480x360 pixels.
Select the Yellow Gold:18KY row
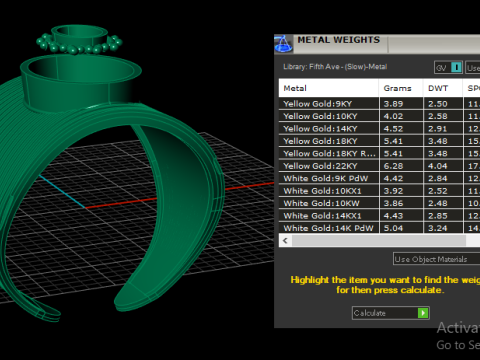(379, 141)
